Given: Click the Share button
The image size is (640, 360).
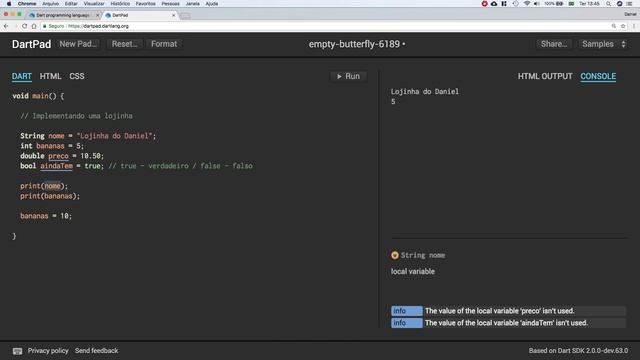Looking at the screenshot, I should (x=553, y=44).
